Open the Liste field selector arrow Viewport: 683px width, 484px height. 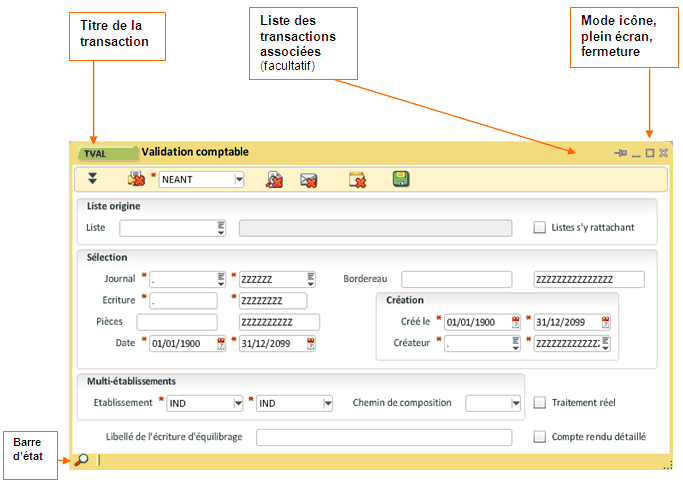click(x=221, y=228)
